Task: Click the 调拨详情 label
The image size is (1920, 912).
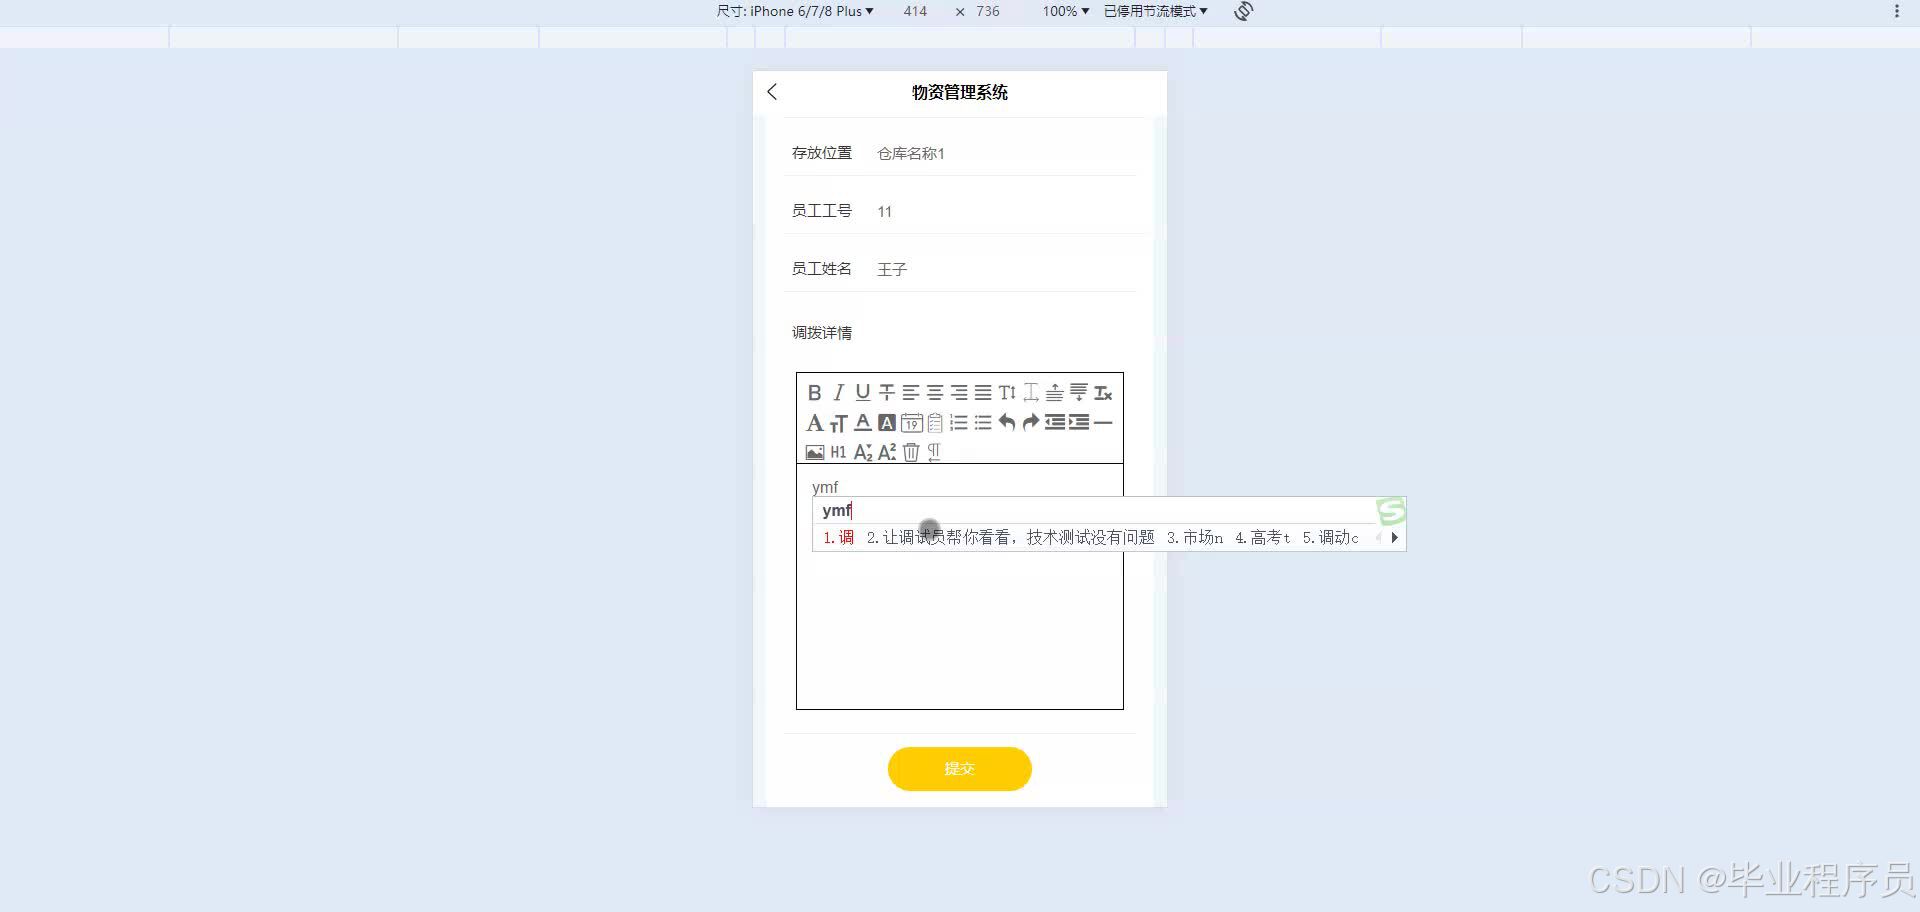Action: pos(822,333)
